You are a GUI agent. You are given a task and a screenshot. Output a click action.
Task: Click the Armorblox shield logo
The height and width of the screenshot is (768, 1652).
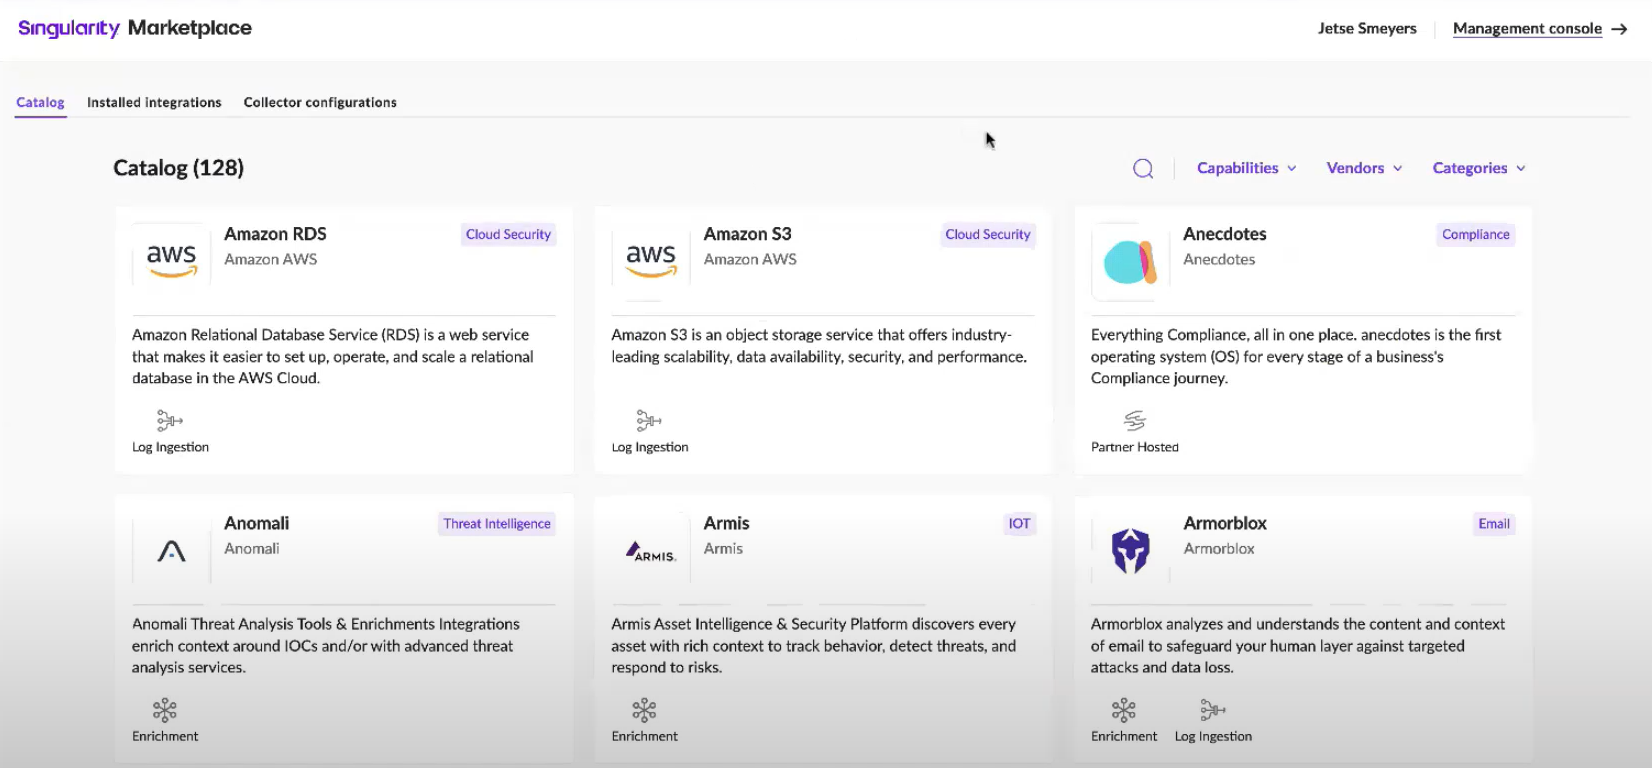click(1130, 550)
